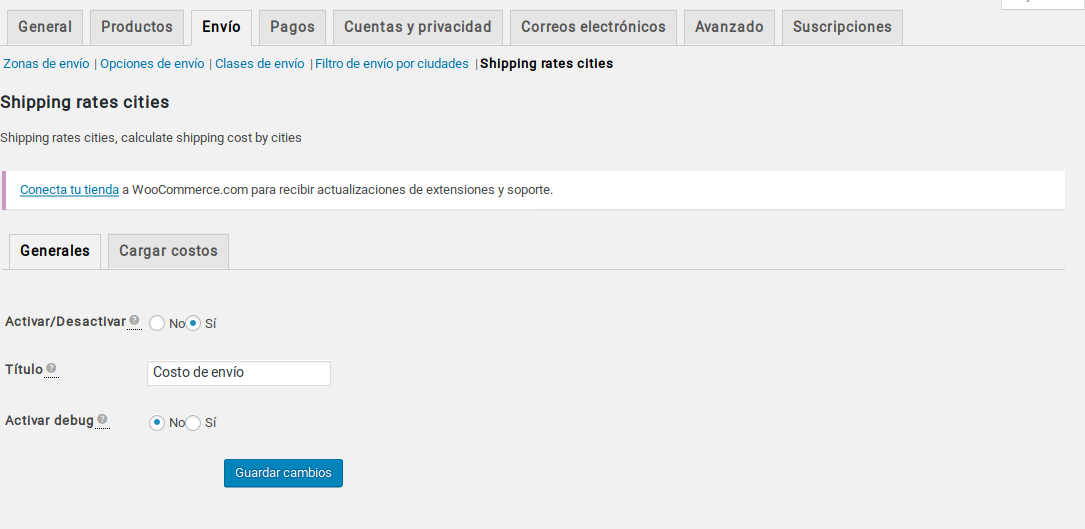Image resolution: width=1085 pixels, height=529 pixels.
Task: Switch to the Productos tab
Action: point(137,28)
